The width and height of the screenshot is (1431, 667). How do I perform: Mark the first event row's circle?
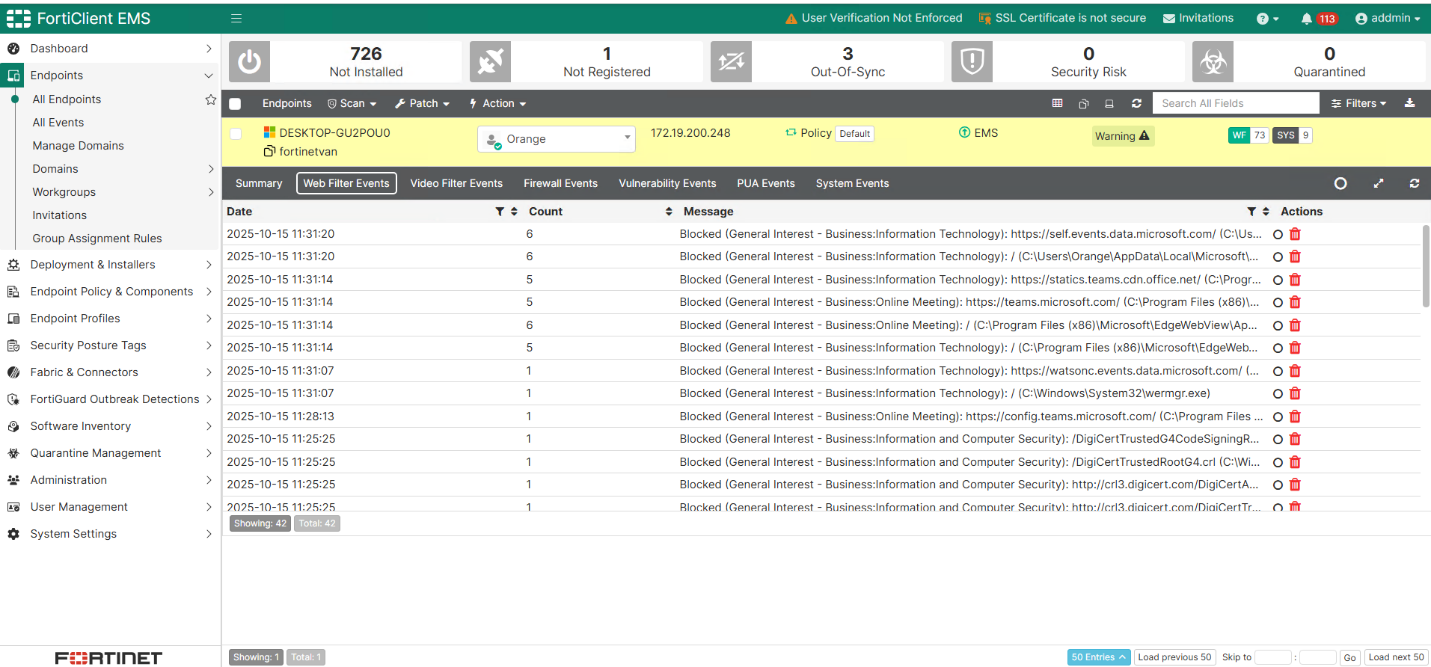click(1277, 234)
